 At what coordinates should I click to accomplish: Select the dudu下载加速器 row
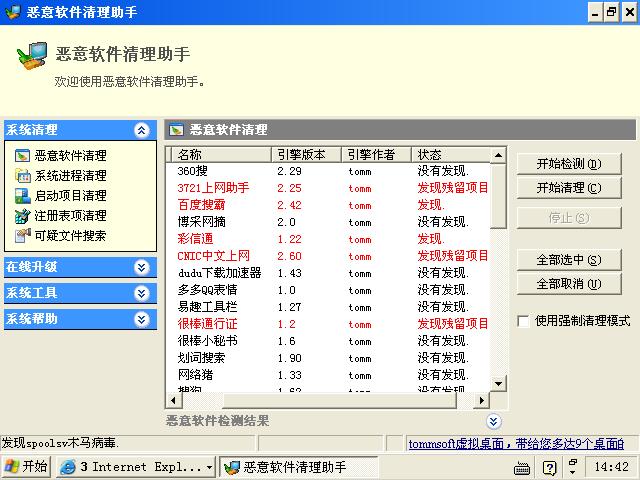coord(328,273)
